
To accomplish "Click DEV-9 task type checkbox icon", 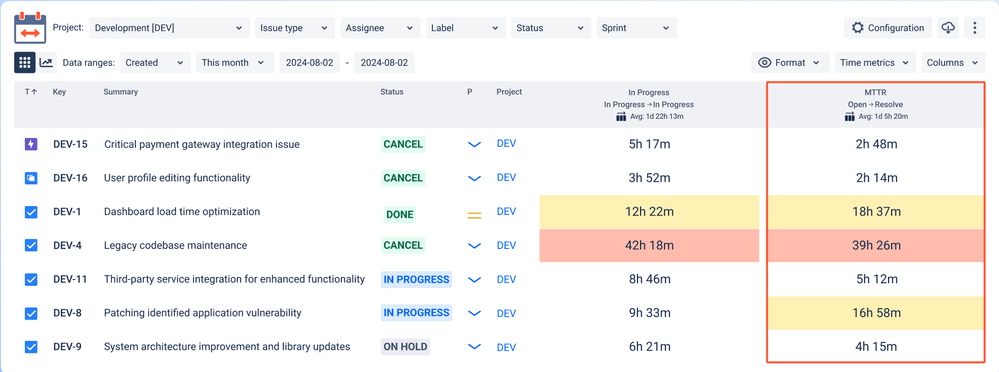I will pos(31,347).
